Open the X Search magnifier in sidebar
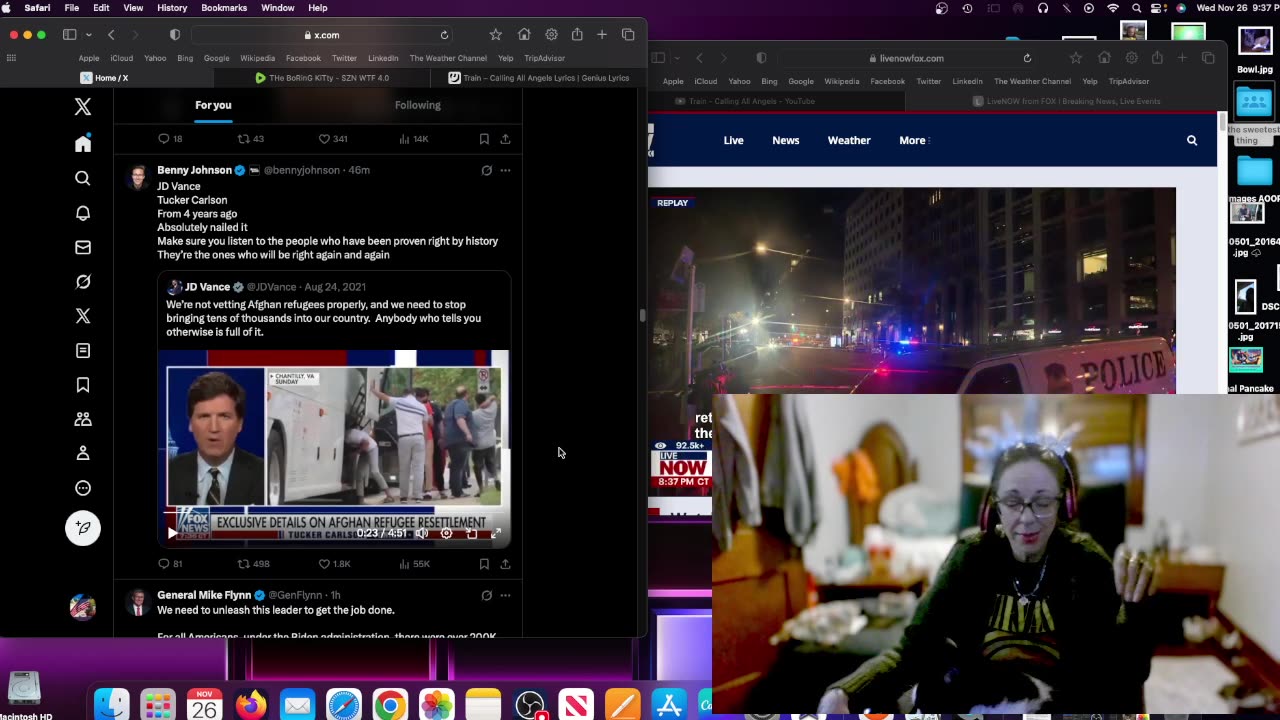Image resolution: width=1280 pixels, height=720 pixels. pyautogui.click(x=83, y=179)
